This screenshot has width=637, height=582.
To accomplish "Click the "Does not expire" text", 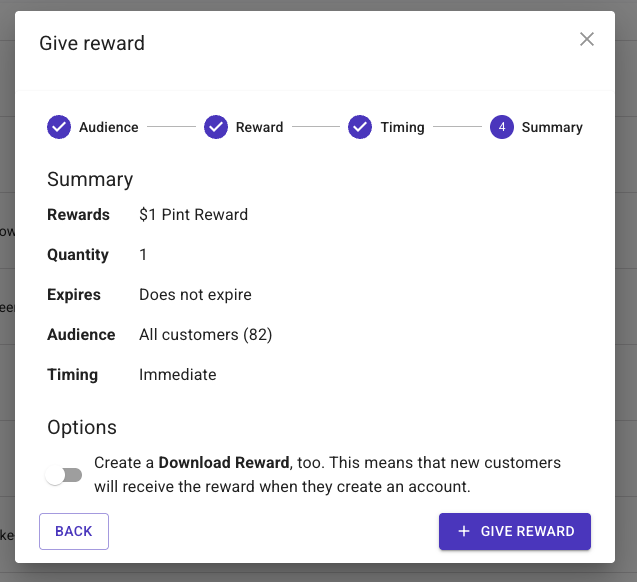I will (x=195, y=294).
